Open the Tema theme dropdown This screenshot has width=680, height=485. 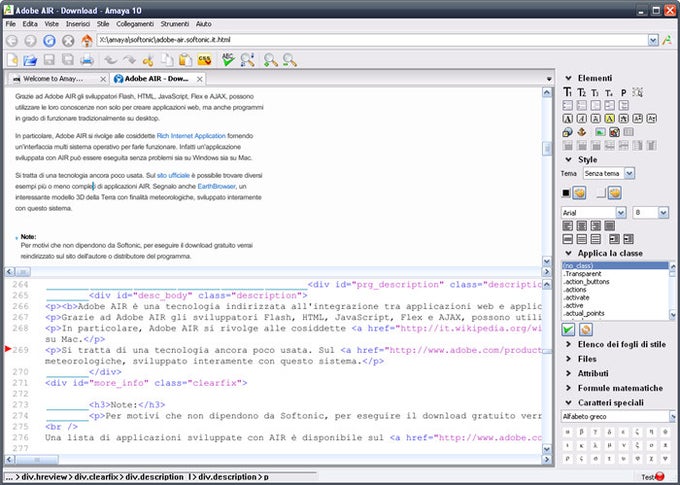click(629, 174)
